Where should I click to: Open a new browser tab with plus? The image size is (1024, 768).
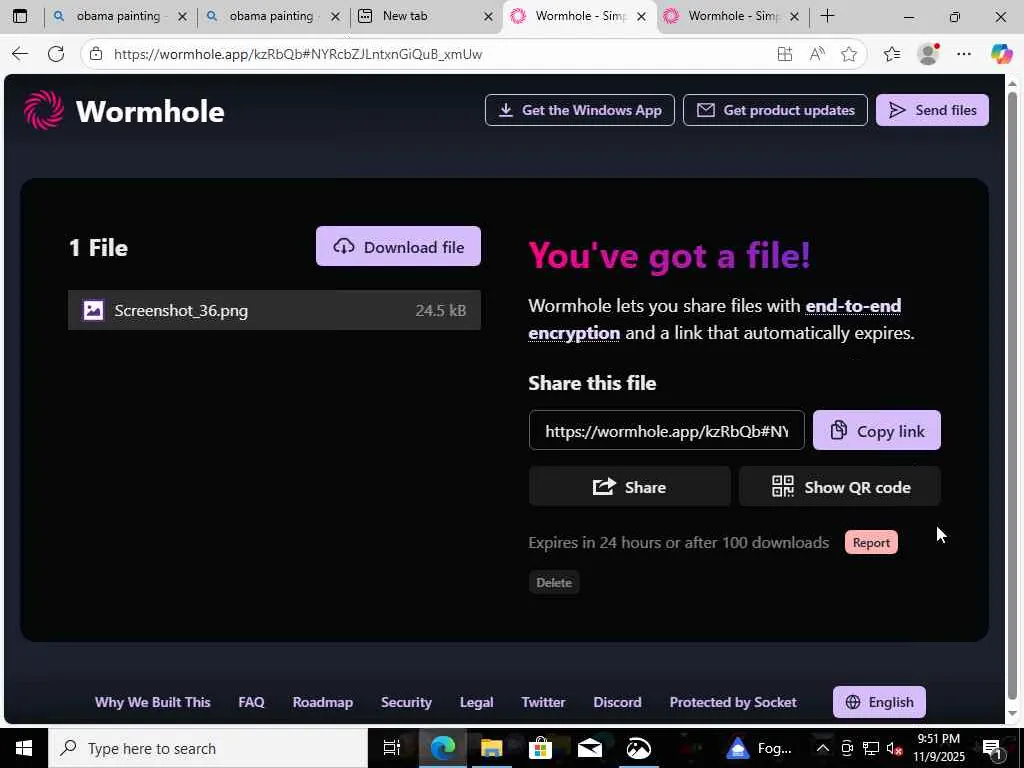(x=827, y=16)
